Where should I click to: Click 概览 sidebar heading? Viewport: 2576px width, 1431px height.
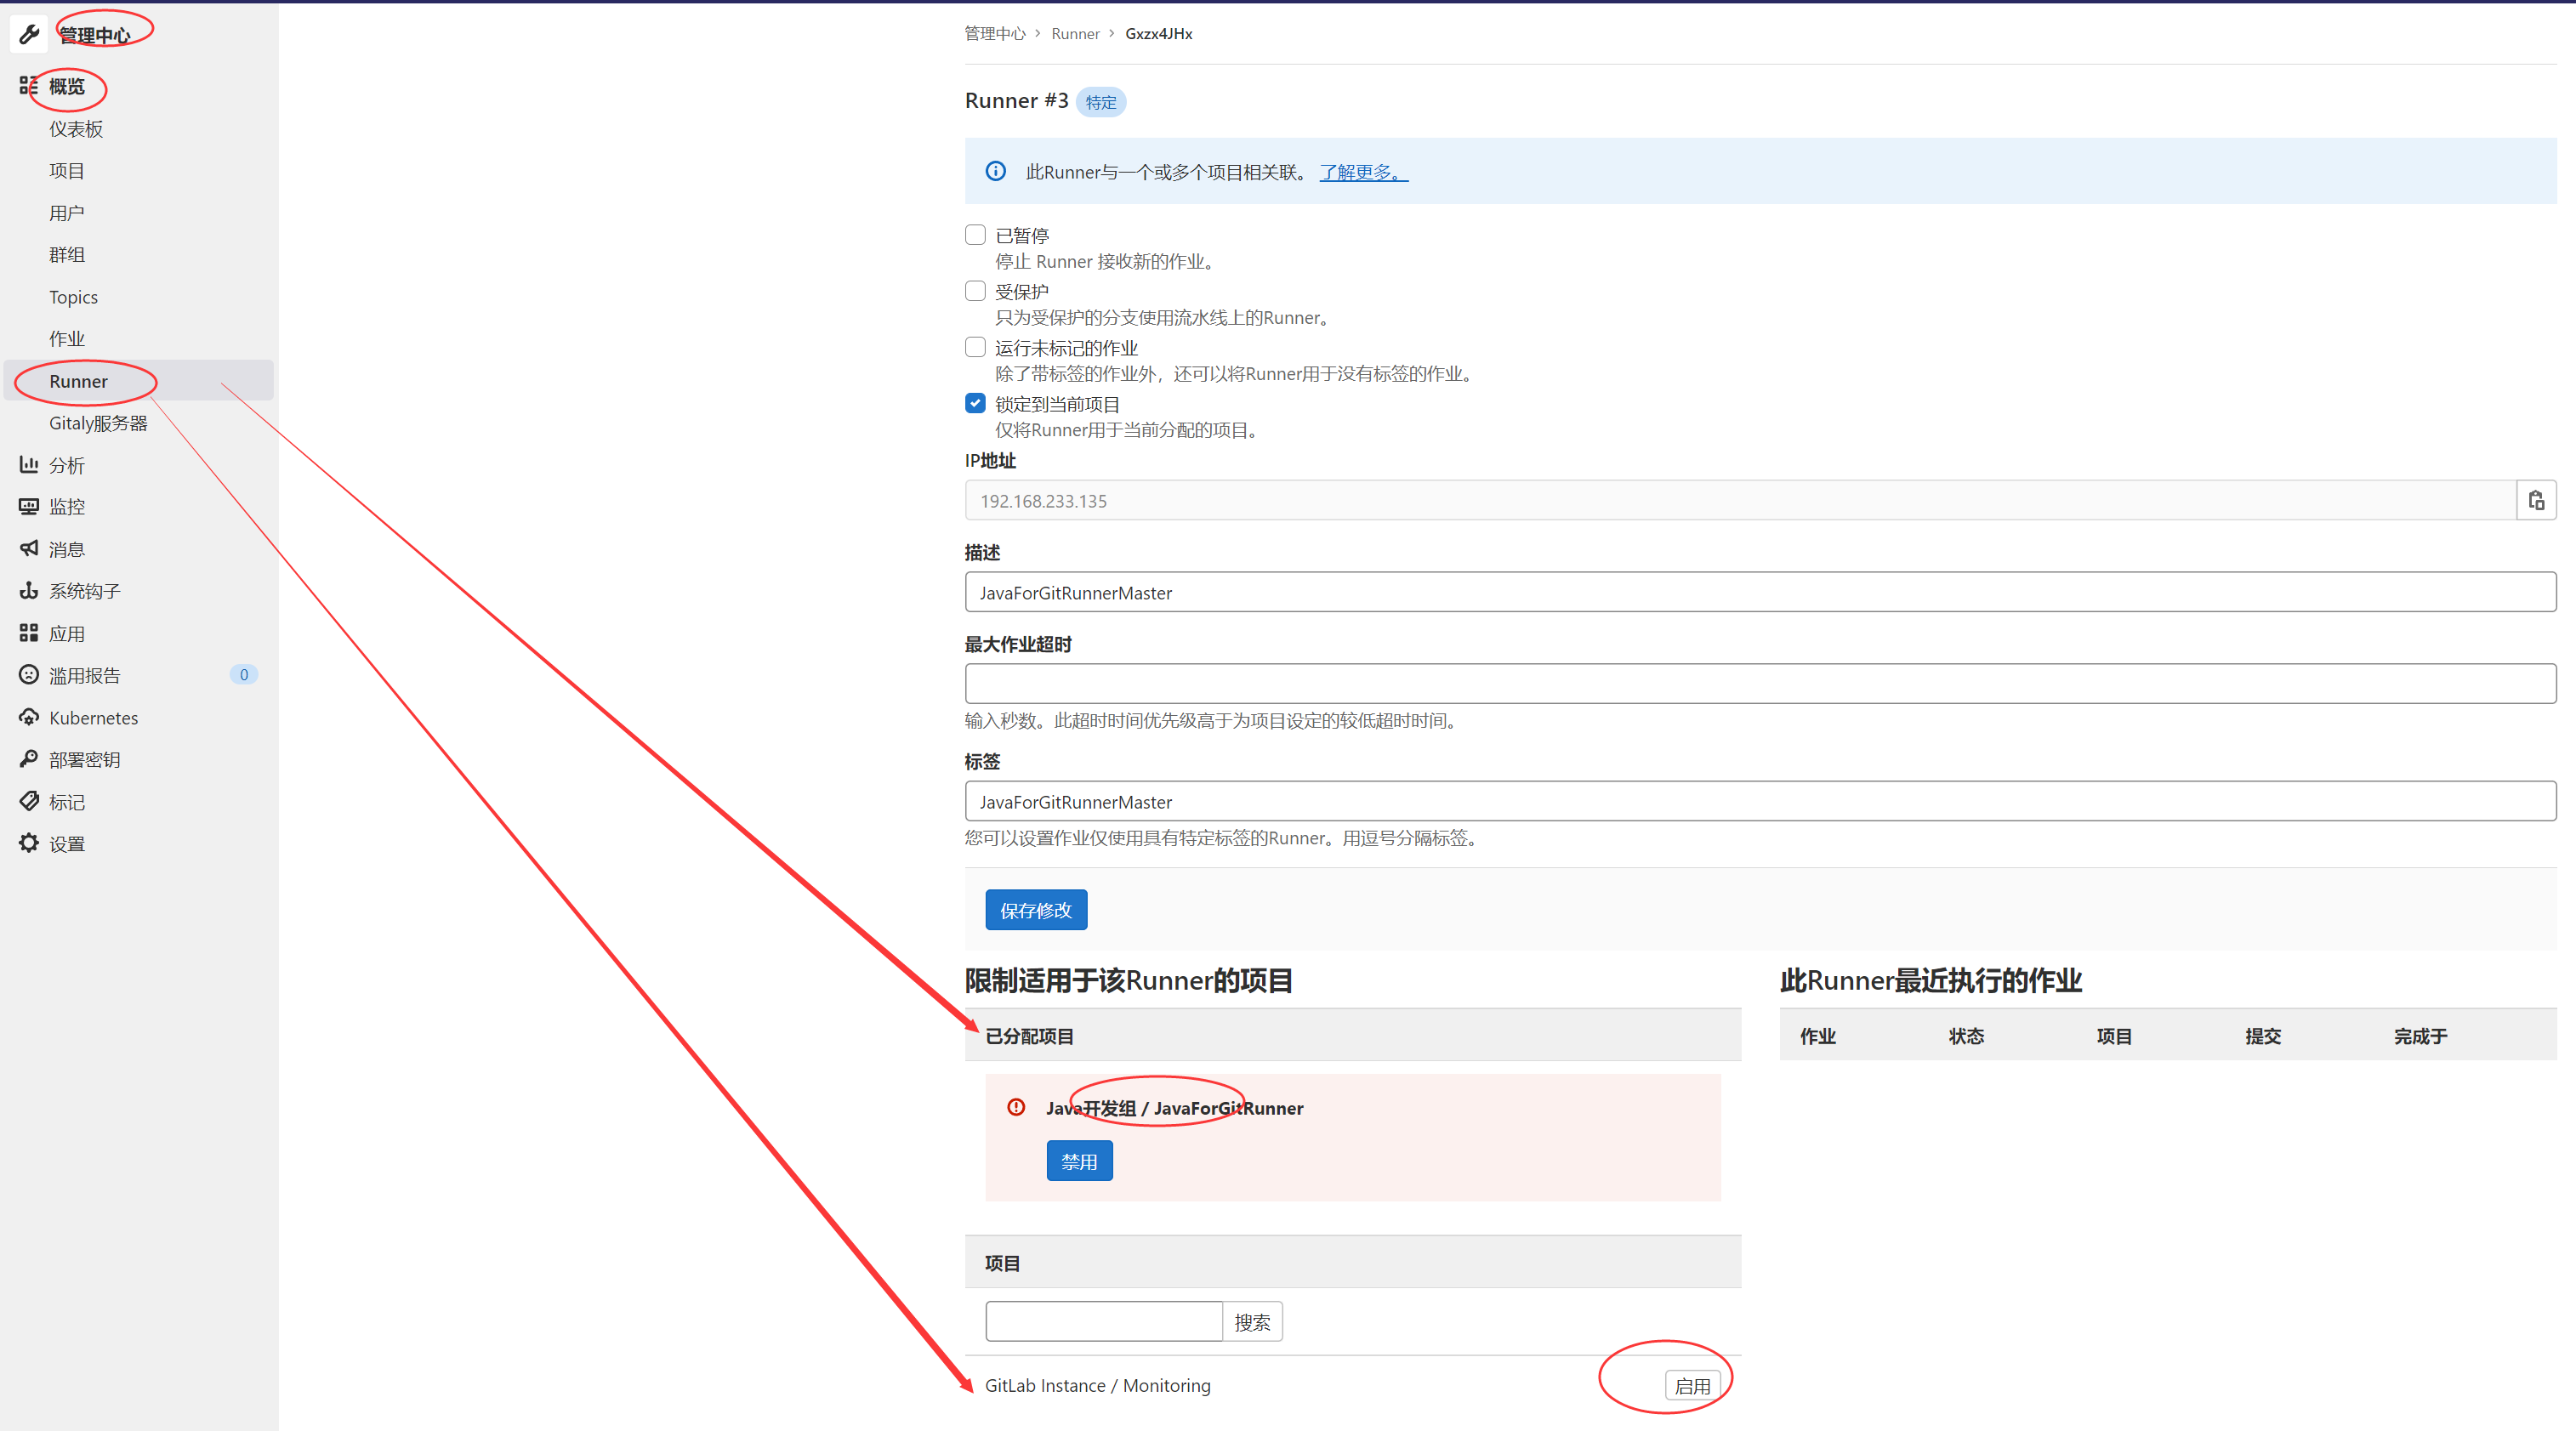coord(67,86)
